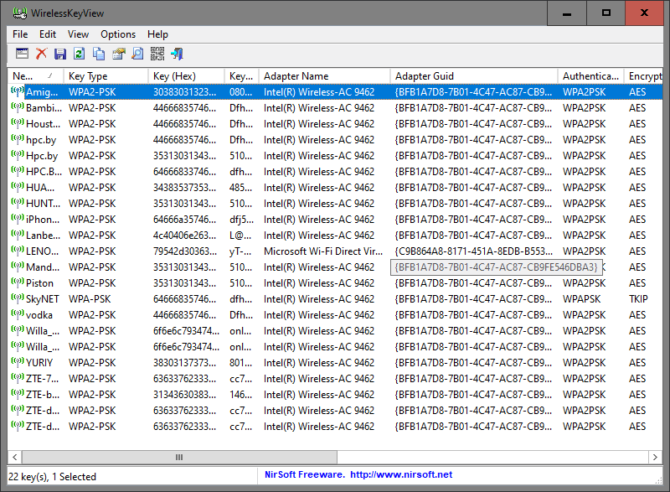The height and width of the screenshot is (492, 670).
Task: Click the wireless icon beside HUNT... row
Action: click(18, 203)
